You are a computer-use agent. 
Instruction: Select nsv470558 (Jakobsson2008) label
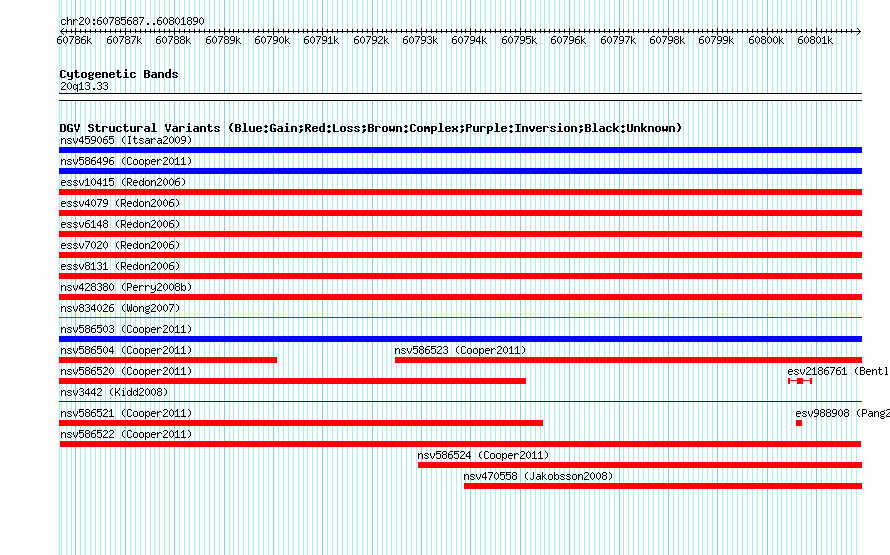pos(538,476)
